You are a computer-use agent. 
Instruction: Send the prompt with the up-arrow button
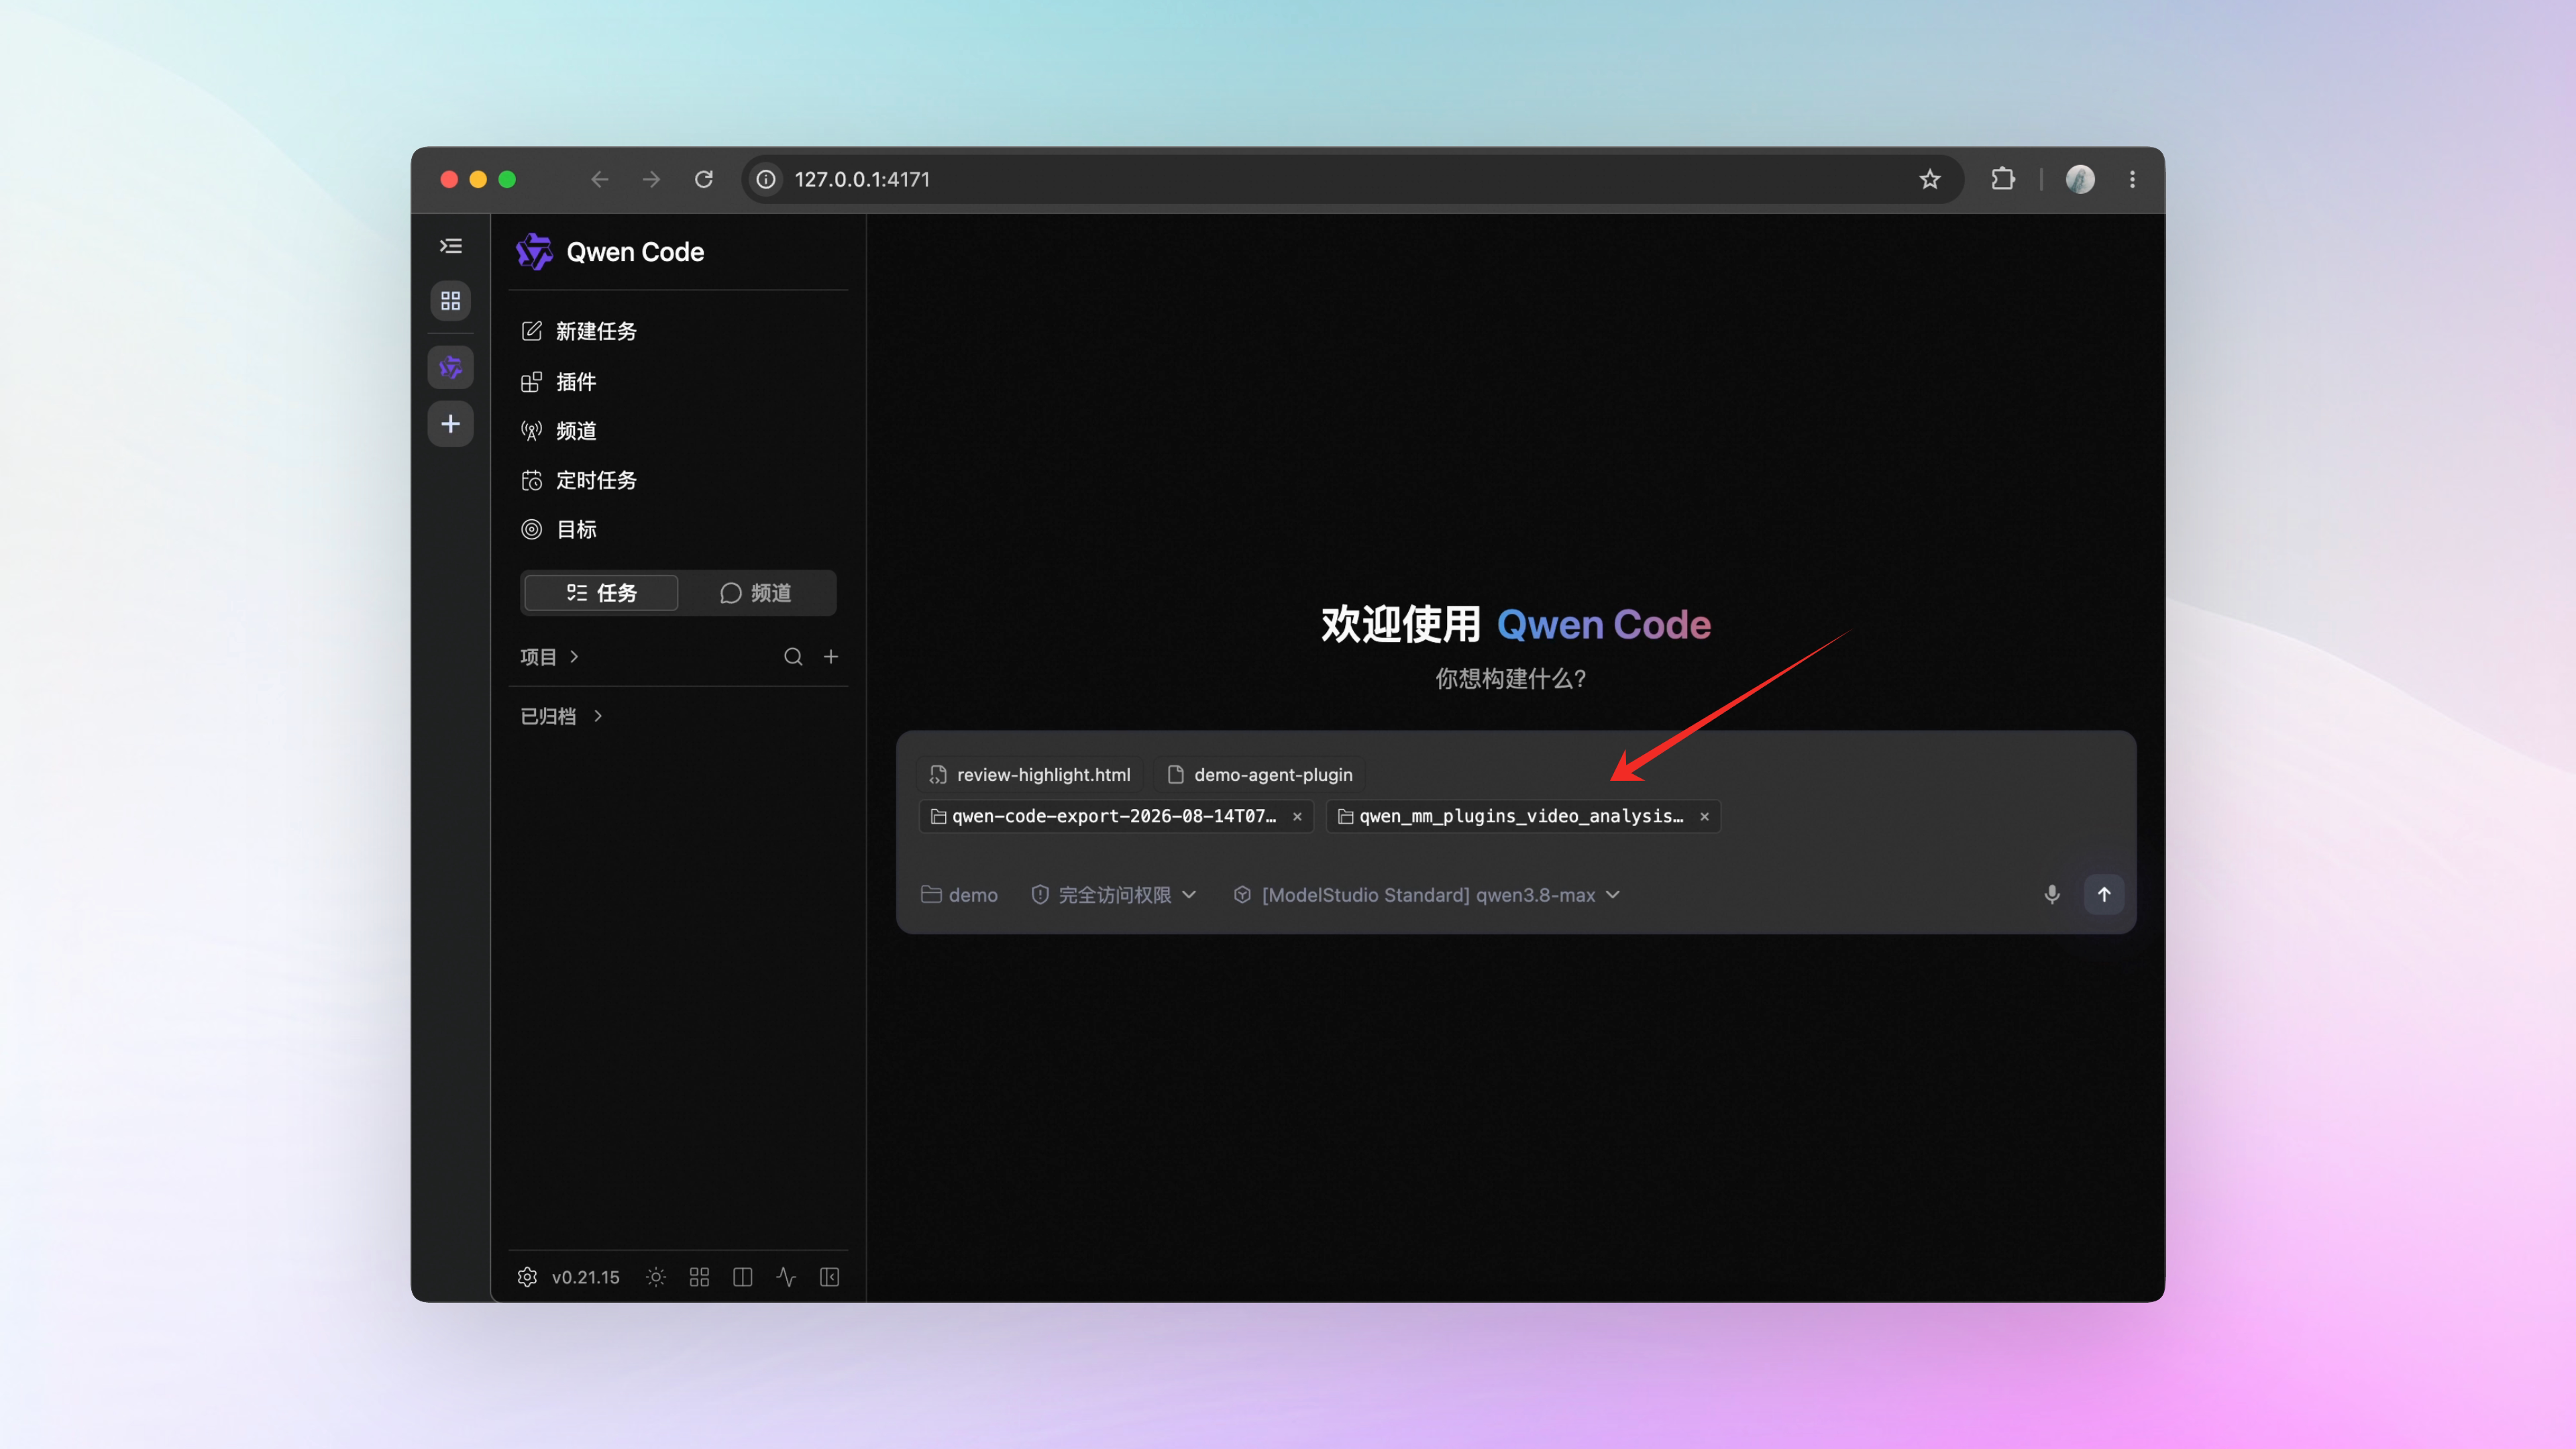point(2104,895)
